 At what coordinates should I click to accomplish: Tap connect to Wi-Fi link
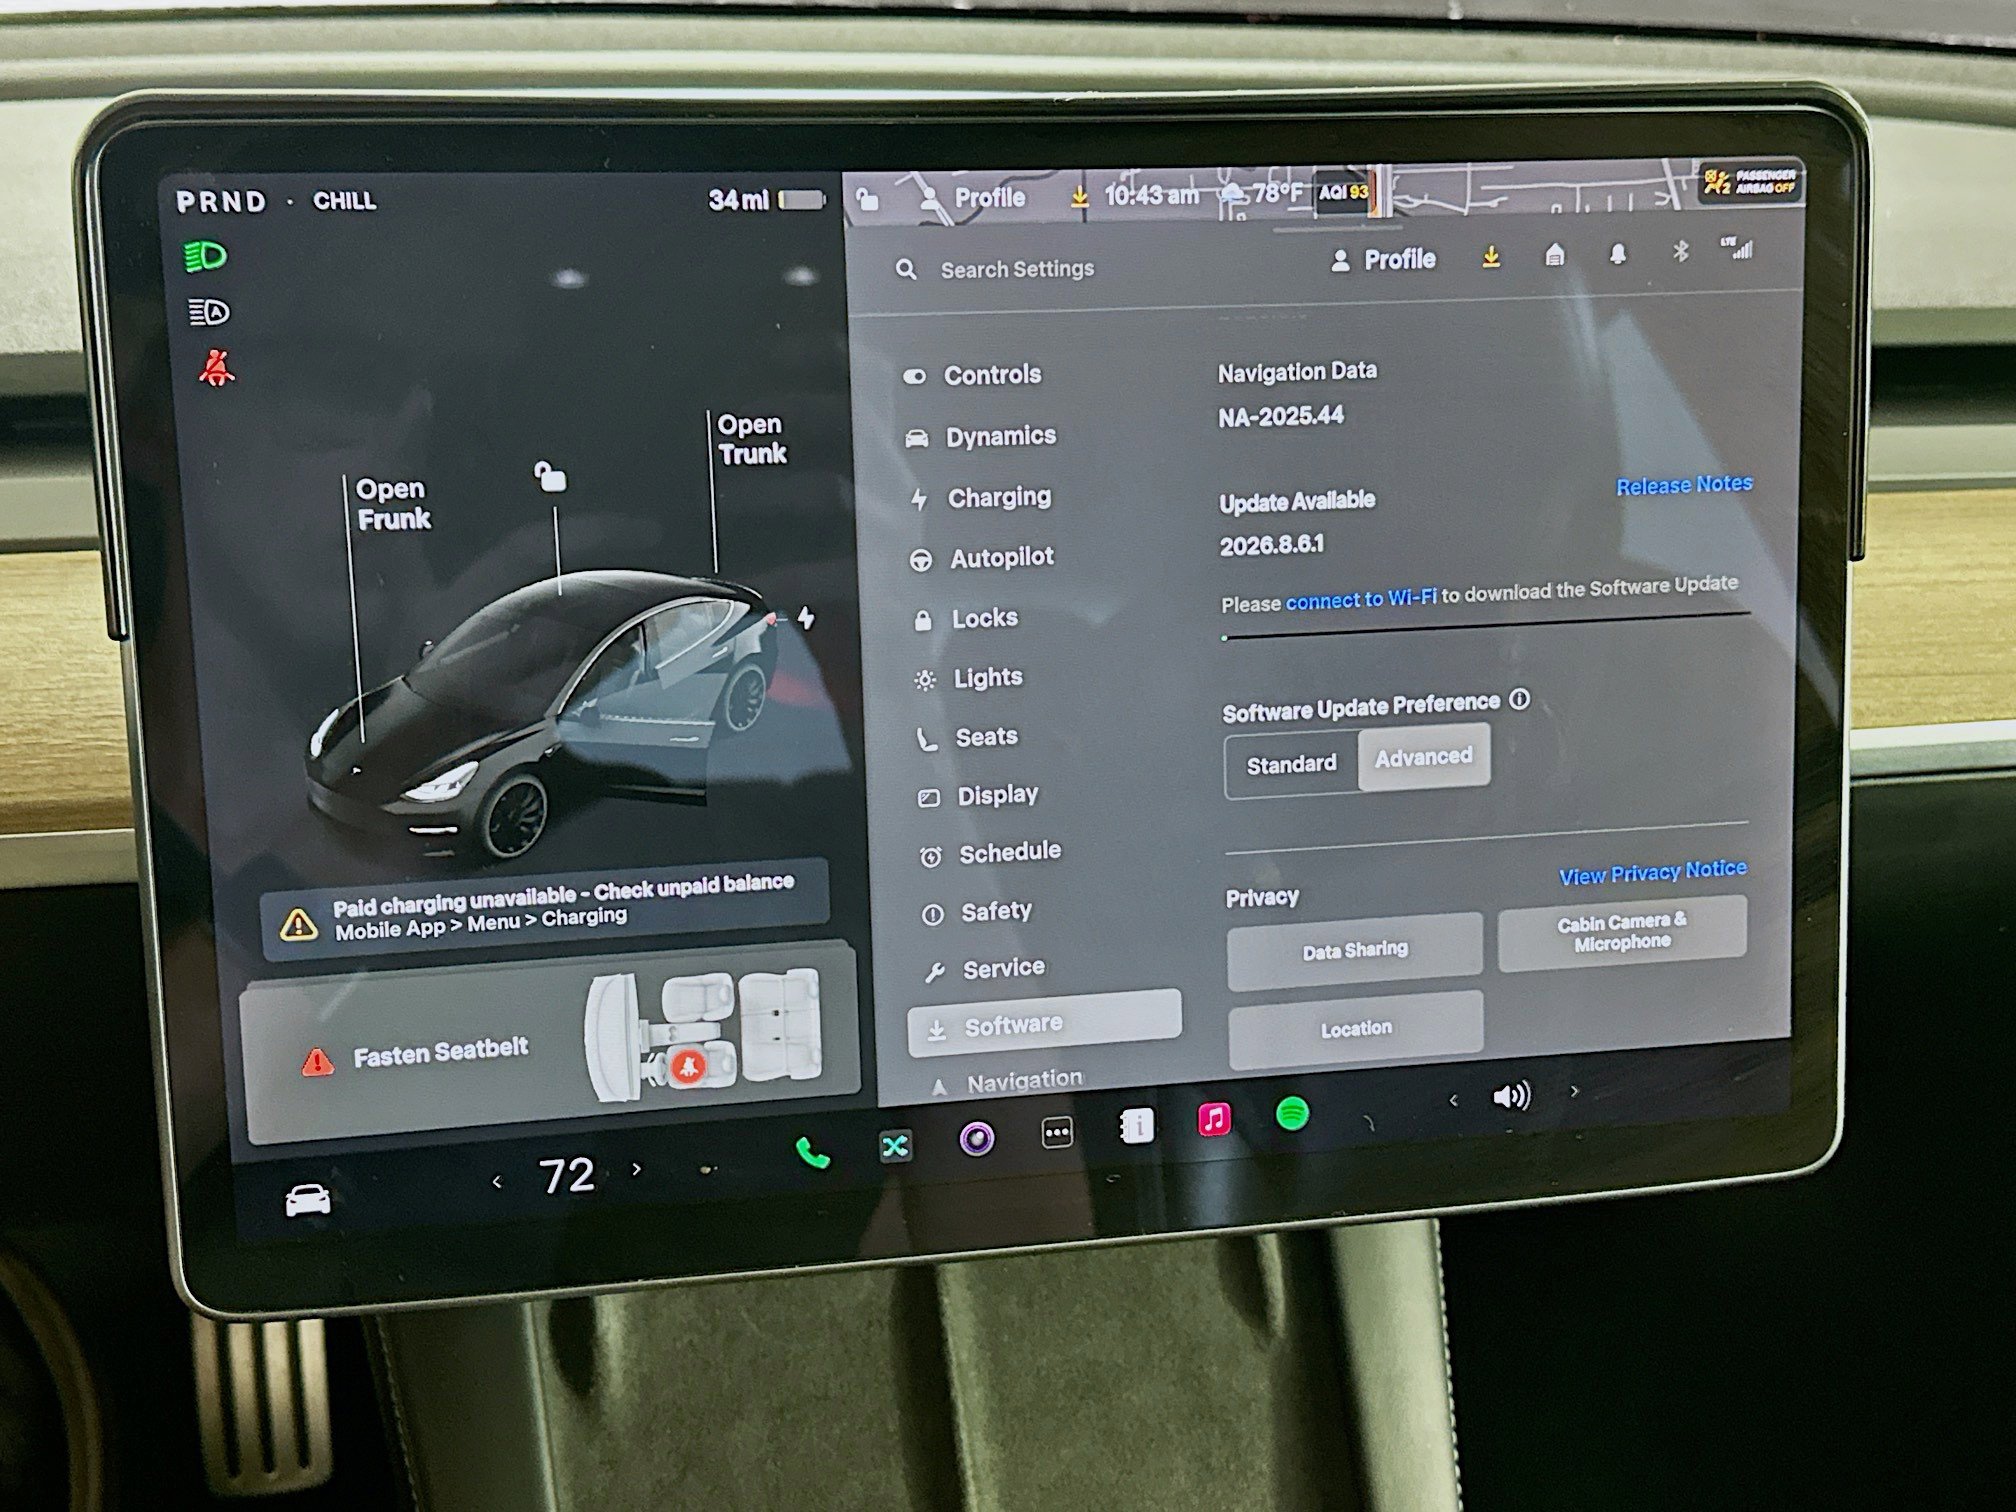point(1360,600)
